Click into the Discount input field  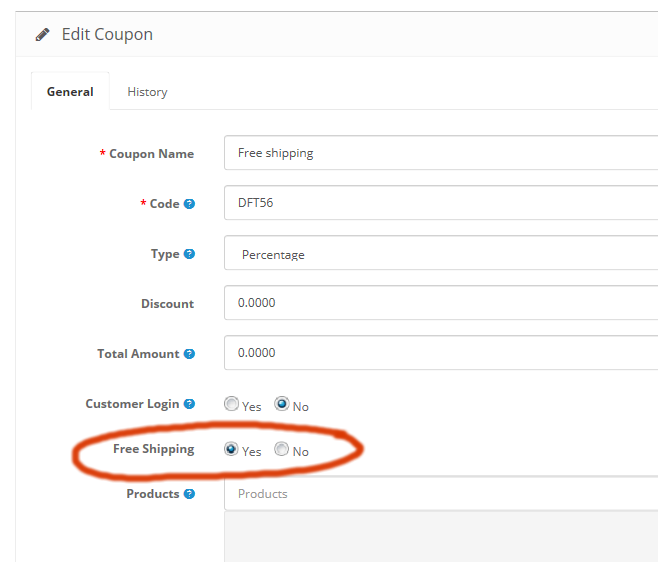(x=441, y=303)
